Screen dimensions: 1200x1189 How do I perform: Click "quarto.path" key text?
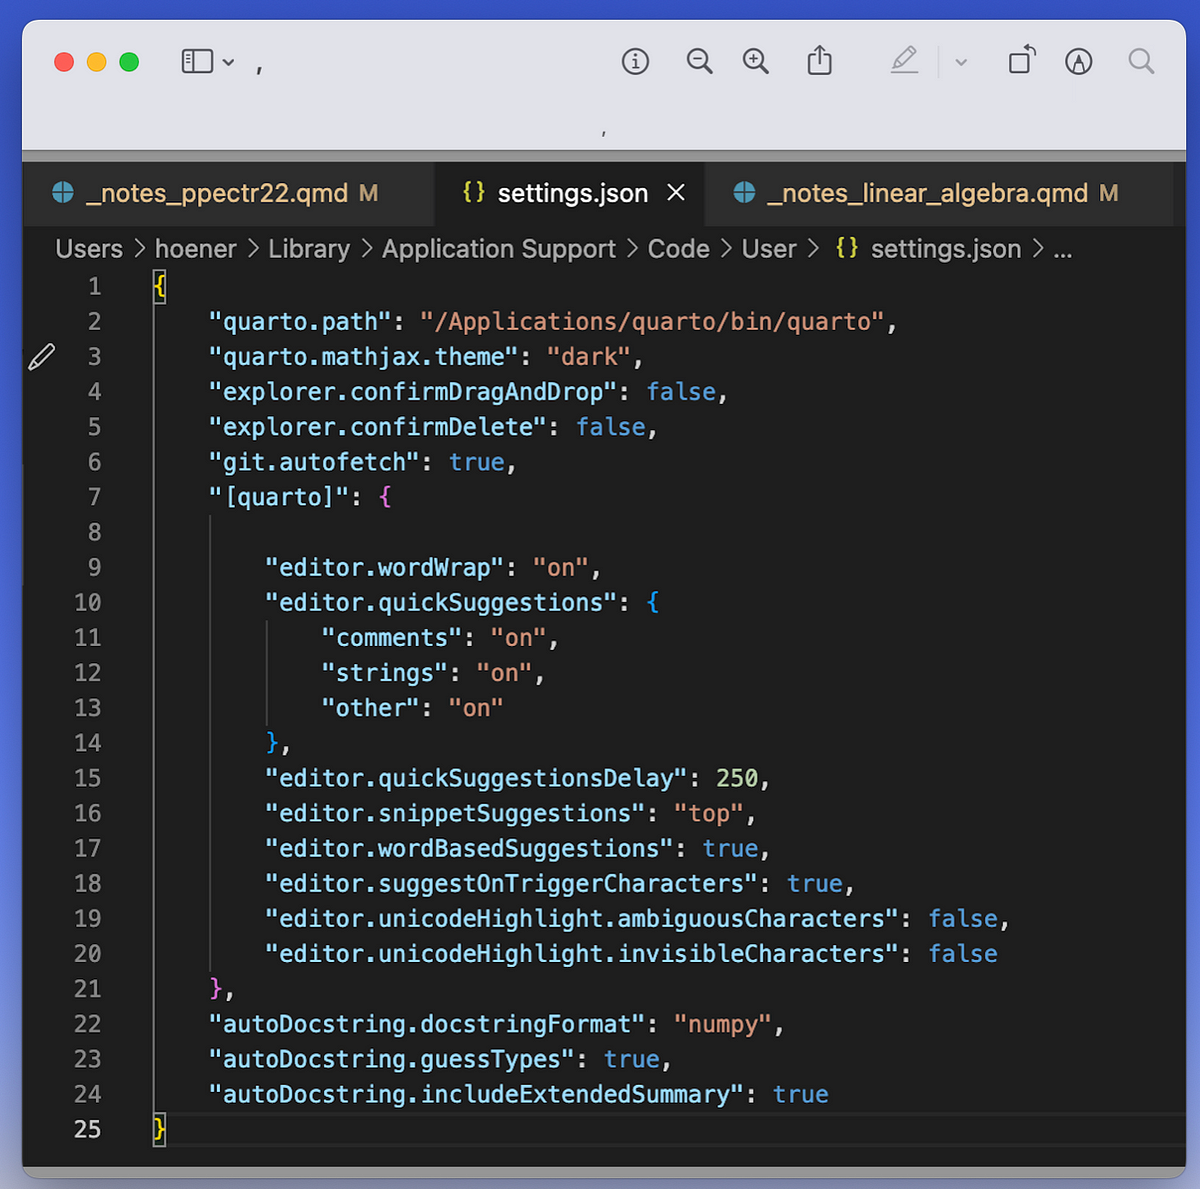click(300, 322)
